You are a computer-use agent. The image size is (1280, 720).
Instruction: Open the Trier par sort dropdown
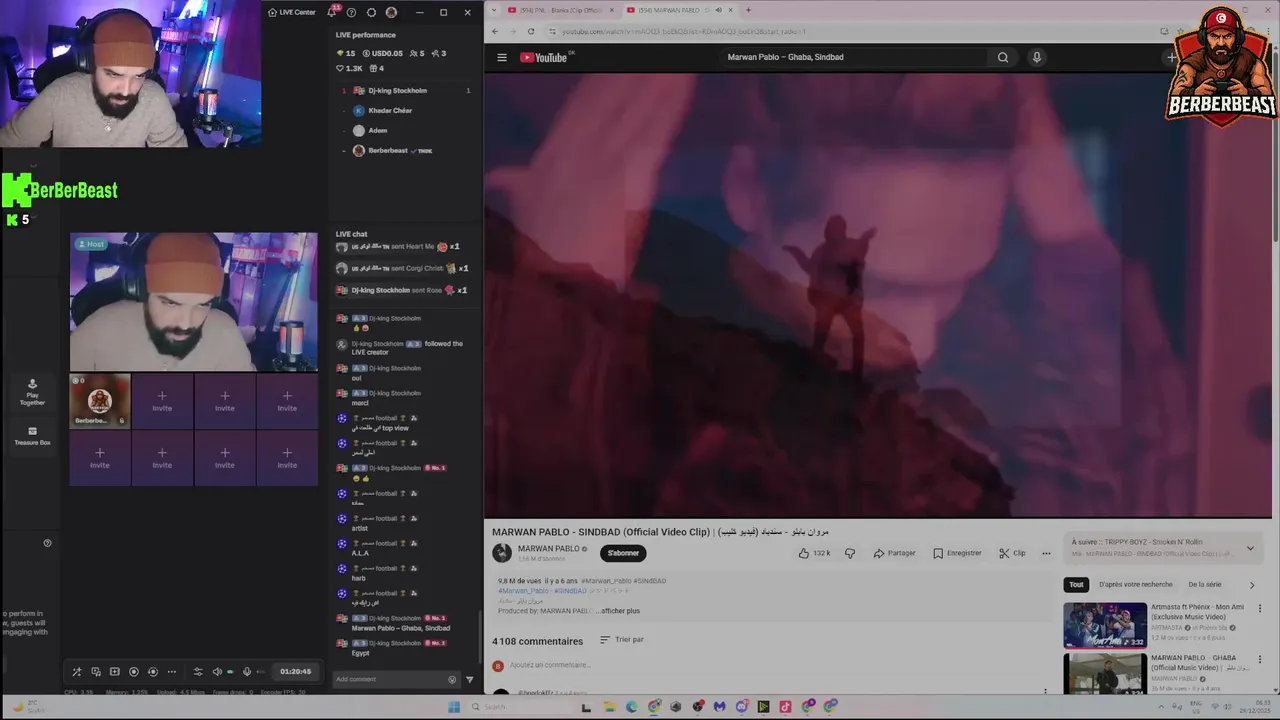(x=622, y=640)
